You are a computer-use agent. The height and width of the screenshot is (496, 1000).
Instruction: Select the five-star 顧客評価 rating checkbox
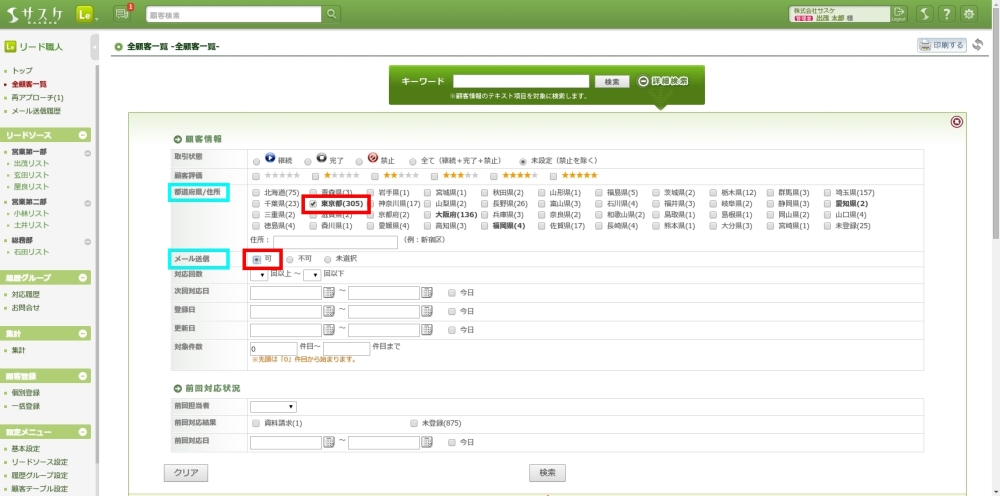point(555,175)
